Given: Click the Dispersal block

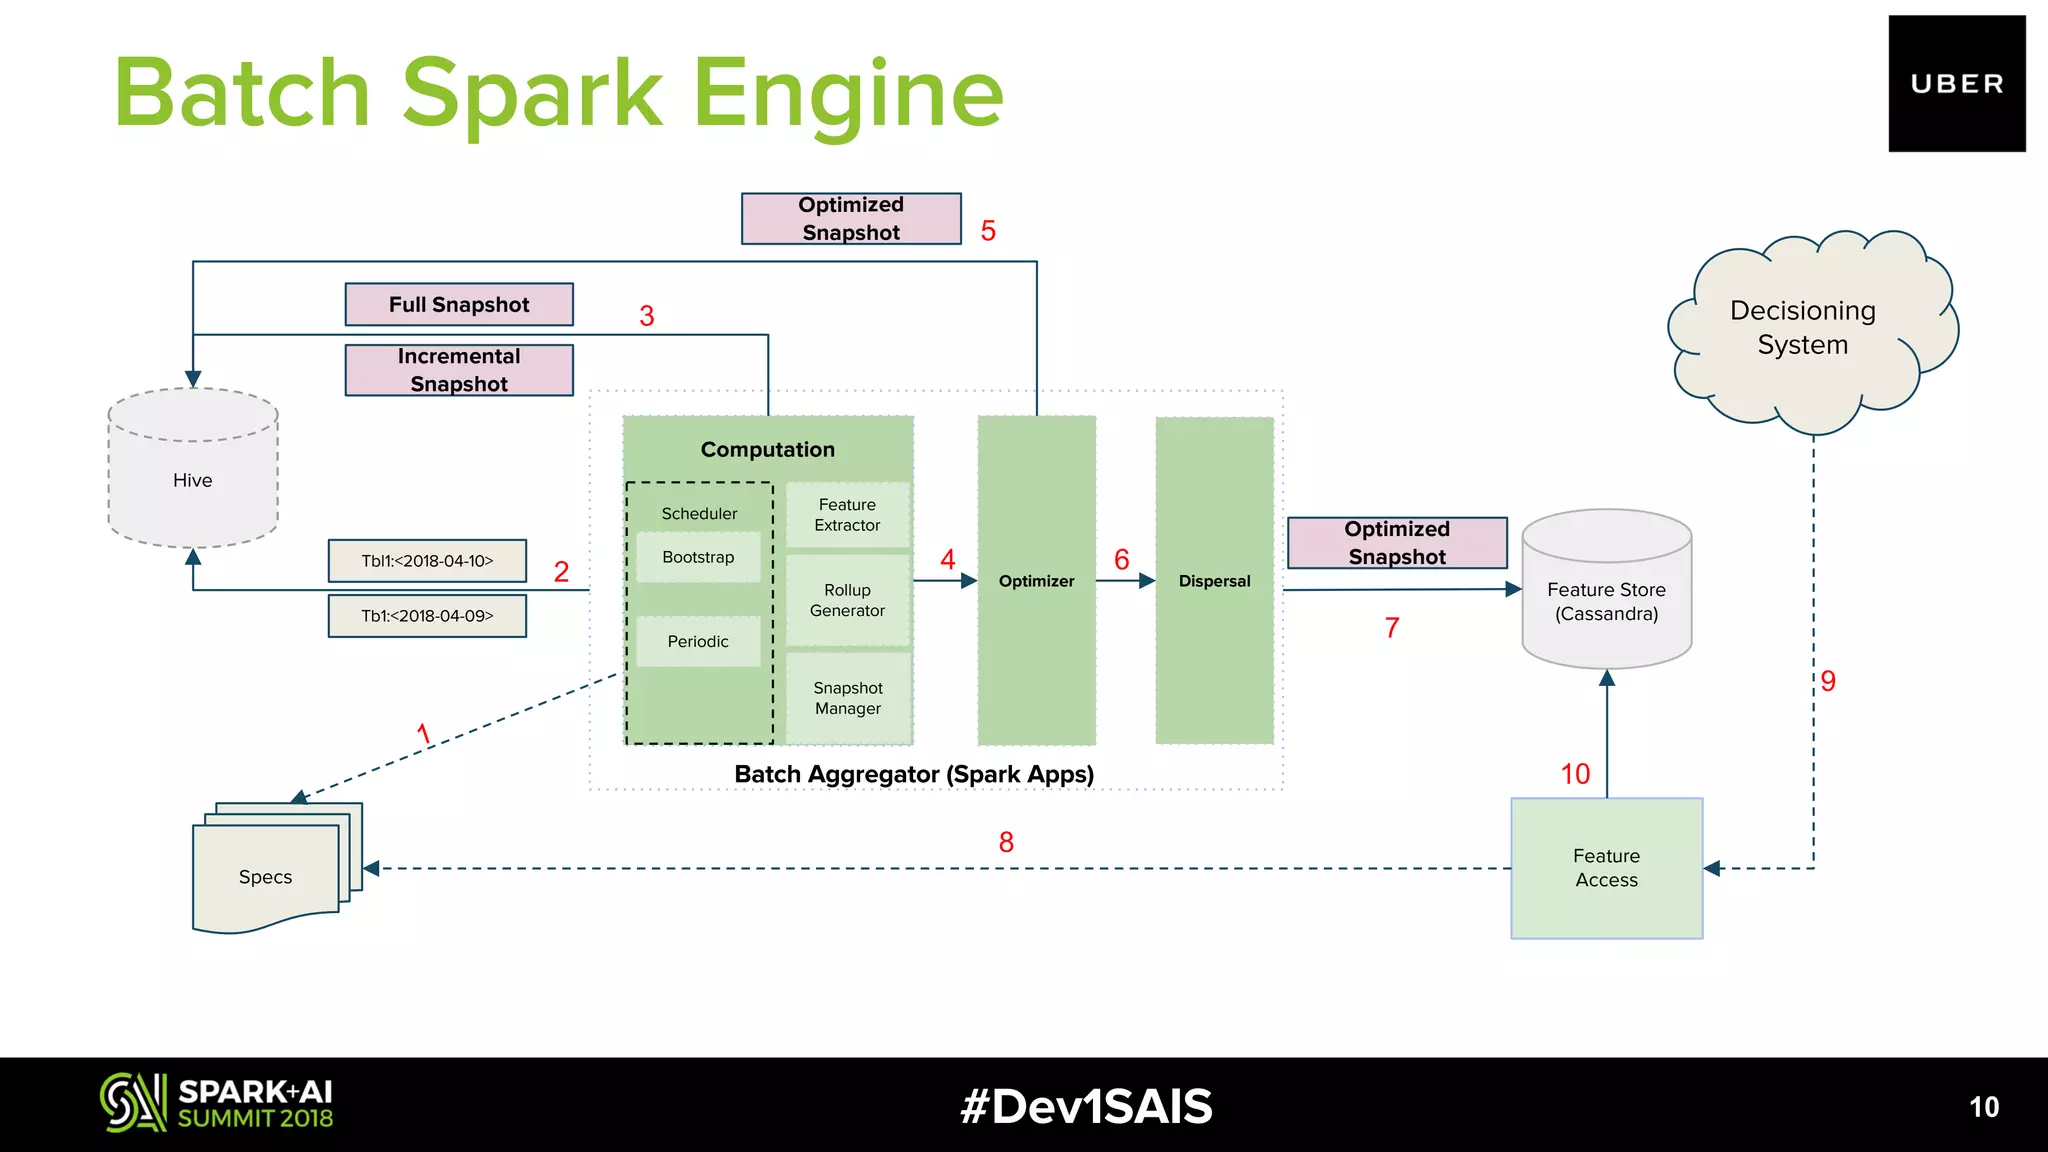Looking at the screenshot, I should click(1214, 581).
